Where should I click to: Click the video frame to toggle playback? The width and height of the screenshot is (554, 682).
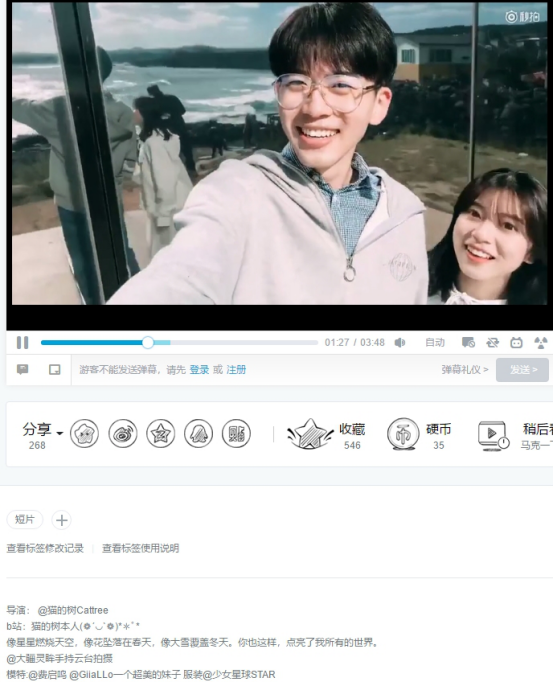(280, 153)
